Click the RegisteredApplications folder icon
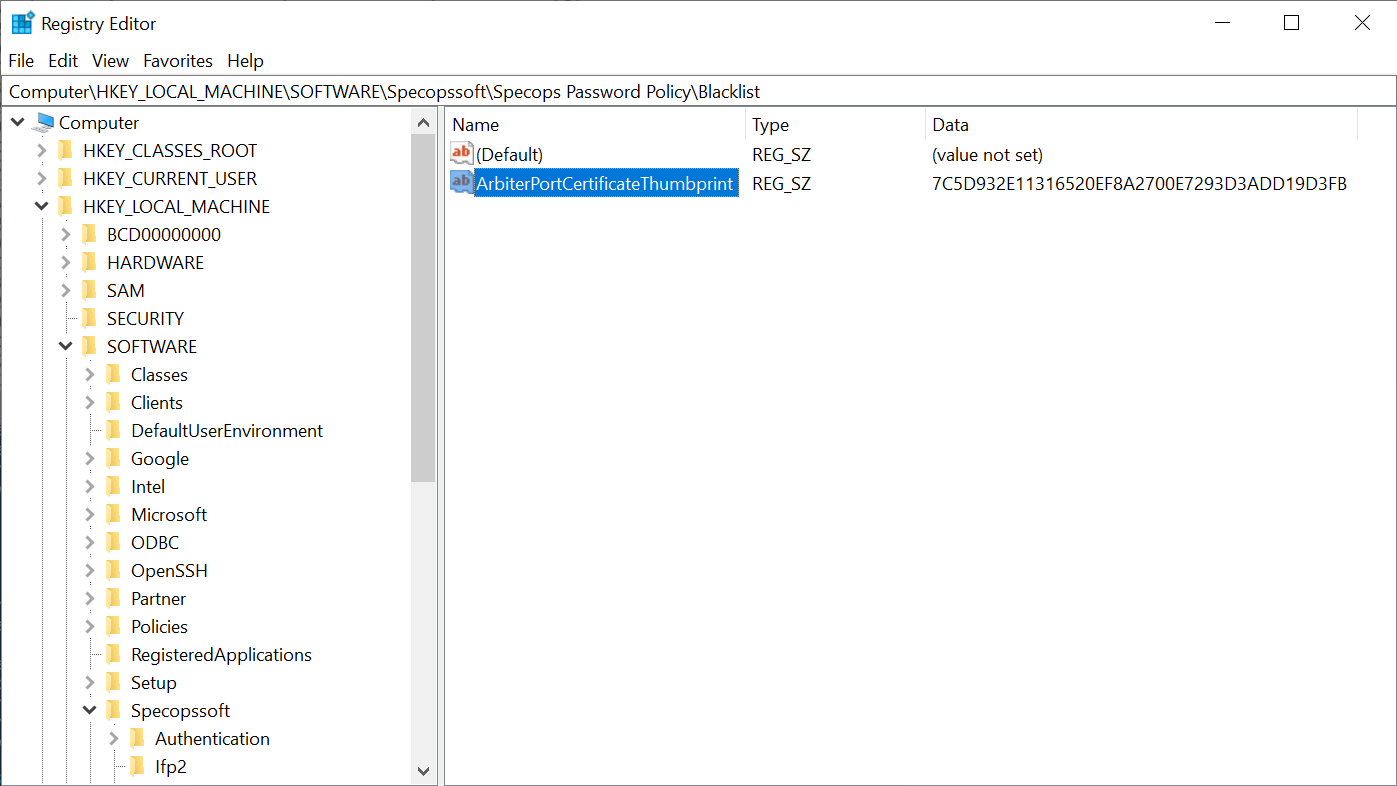The width and height of the screenshot is (1397, 786). click(114, 655)
